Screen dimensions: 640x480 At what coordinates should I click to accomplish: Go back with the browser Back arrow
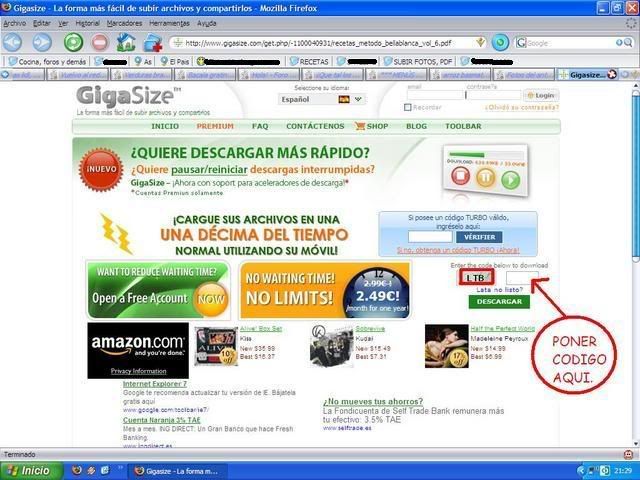coord(12,42)
